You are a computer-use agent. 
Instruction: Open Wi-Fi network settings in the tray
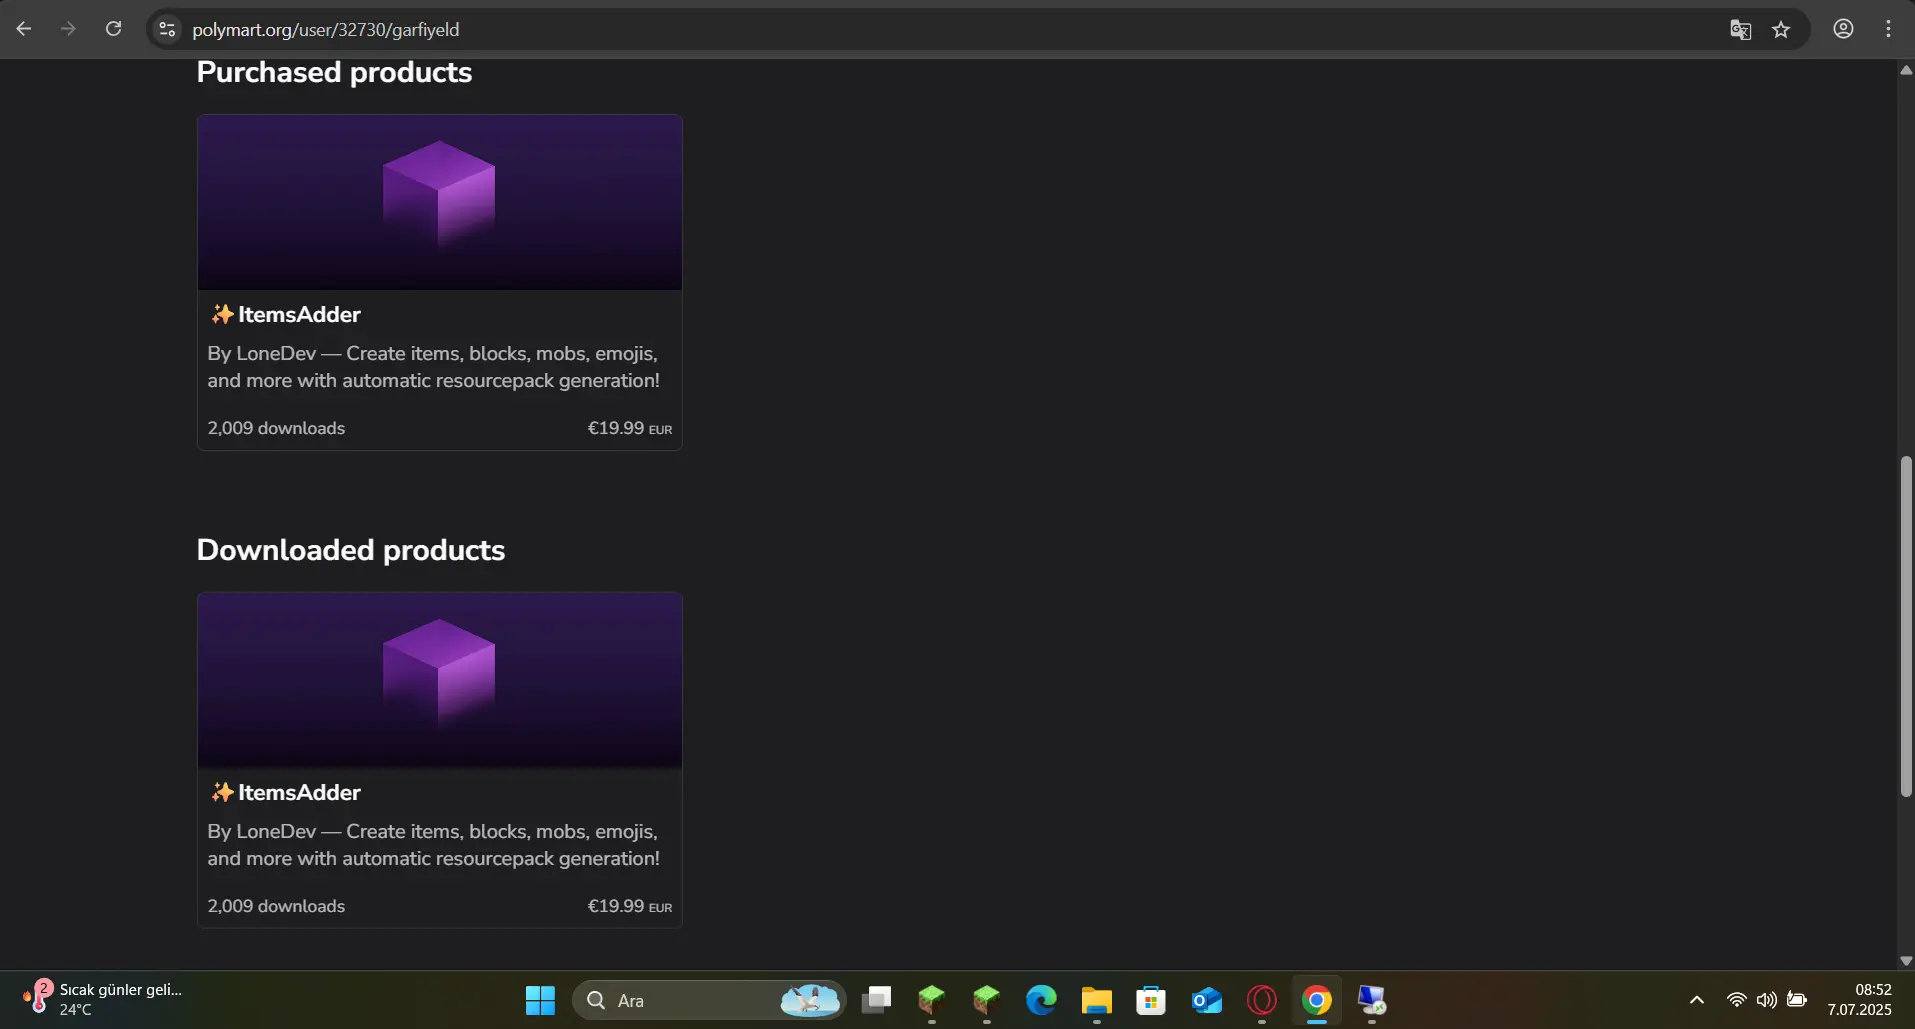click(1737, 1000)
